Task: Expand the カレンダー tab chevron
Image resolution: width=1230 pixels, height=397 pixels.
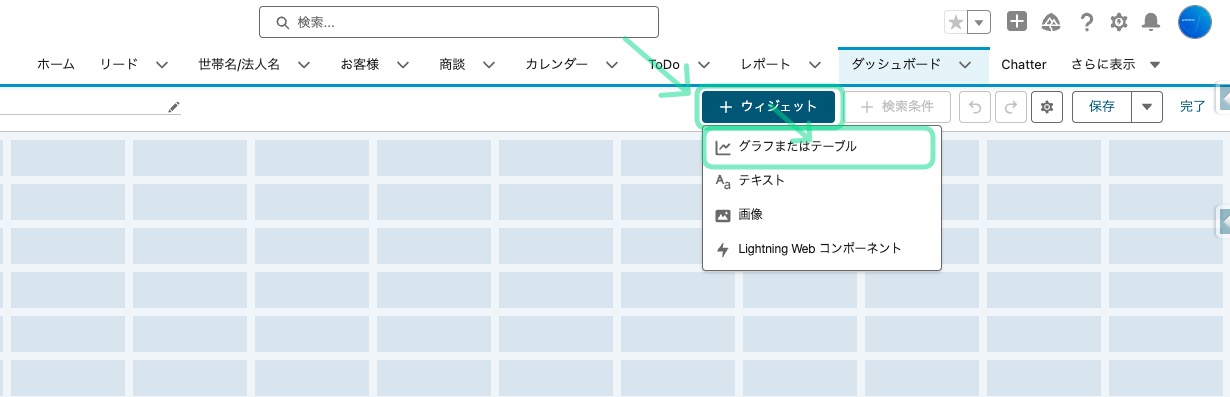Action: [x=612, y=64]
